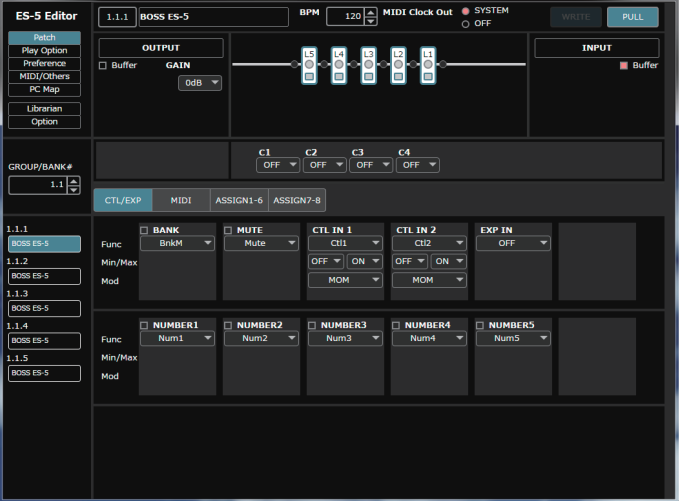This screenshot has height=501, width=679.
Task: Open the EXP IN function dropdown
Action: [513, 243]
